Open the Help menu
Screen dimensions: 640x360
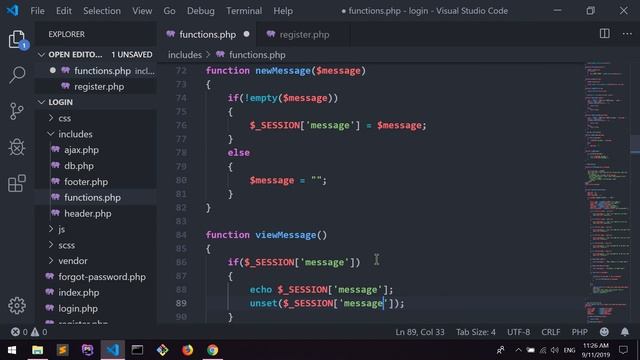click(283, 11)
